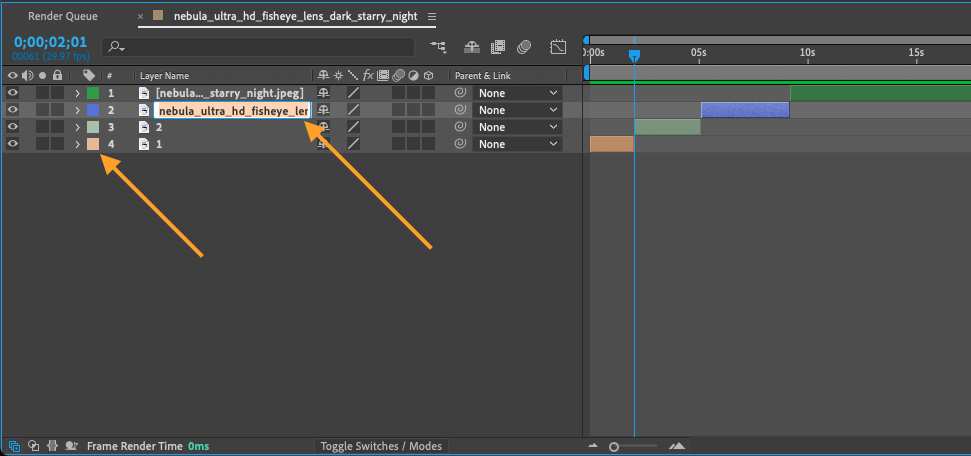
Task: Select the blue layer 2 bar in the timeline
Action: [745, 110]
